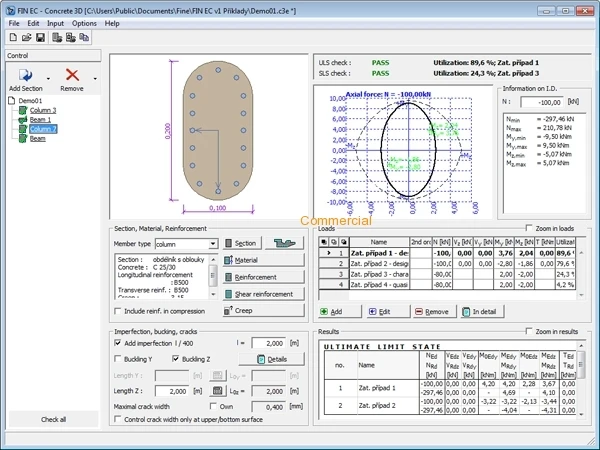This screenshot has height=450, width=600.
Task: Open Material settings
Action: 264,260
